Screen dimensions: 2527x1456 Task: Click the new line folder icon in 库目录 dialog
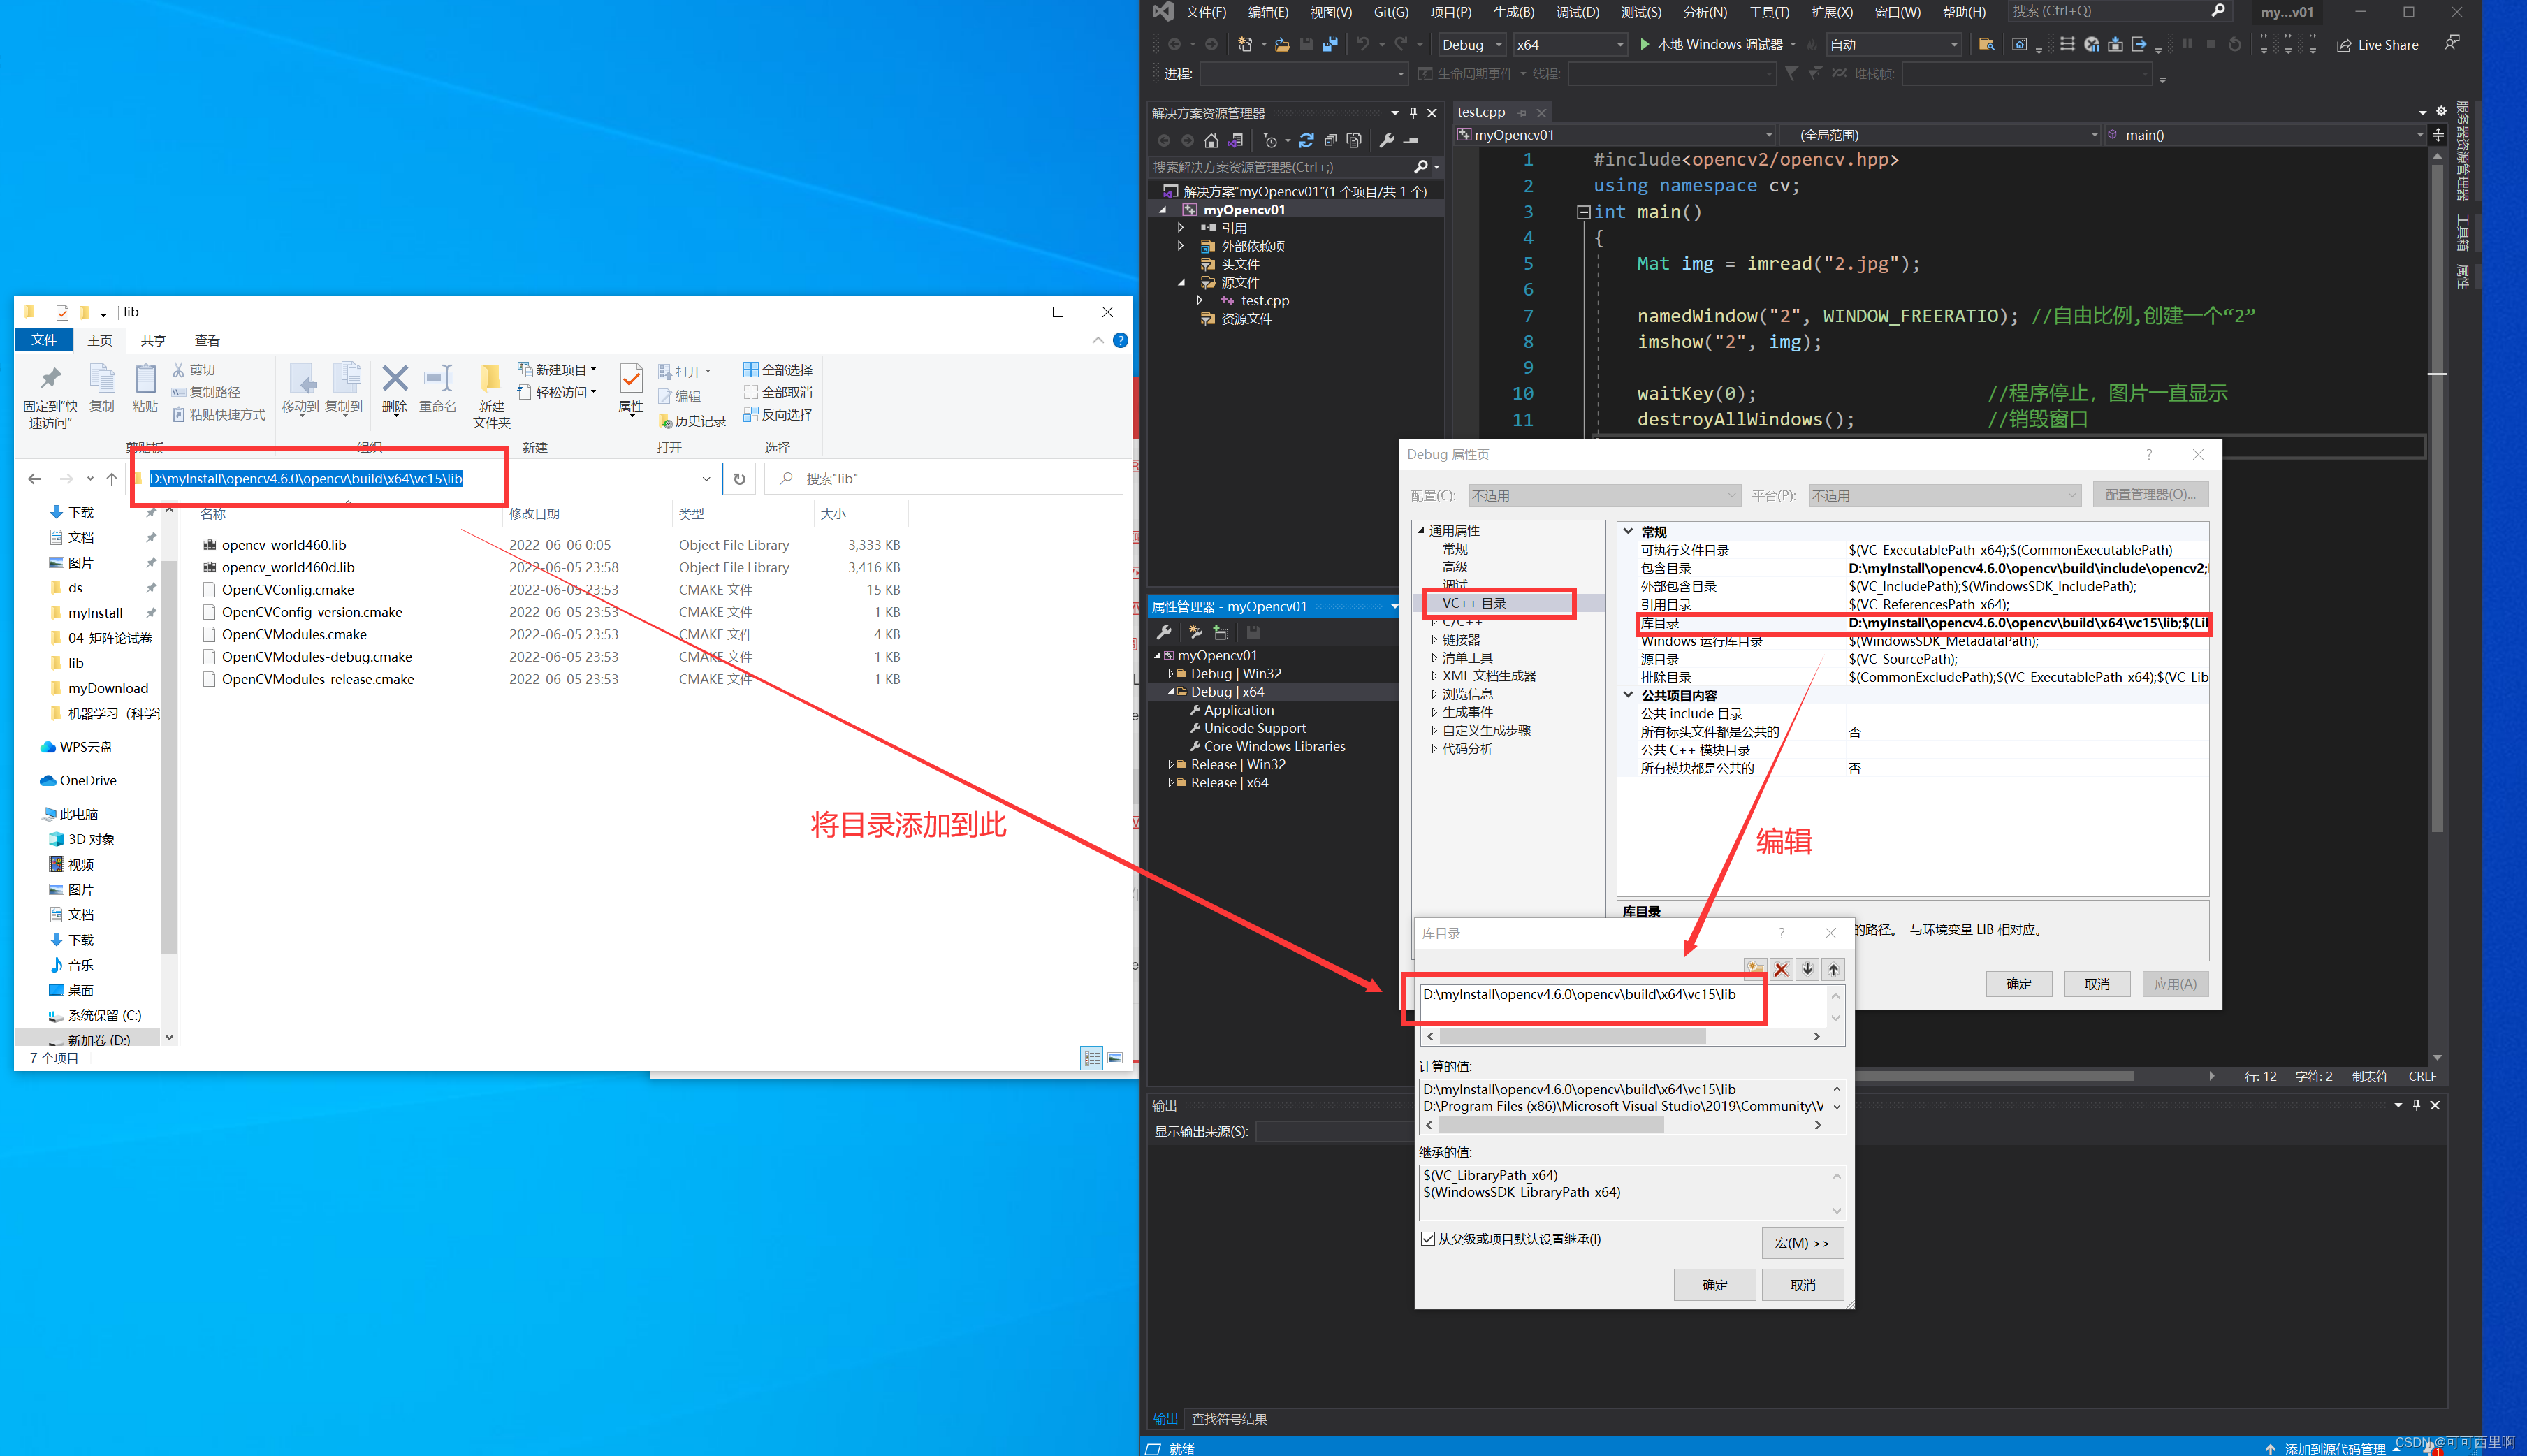click(1754, 968)
